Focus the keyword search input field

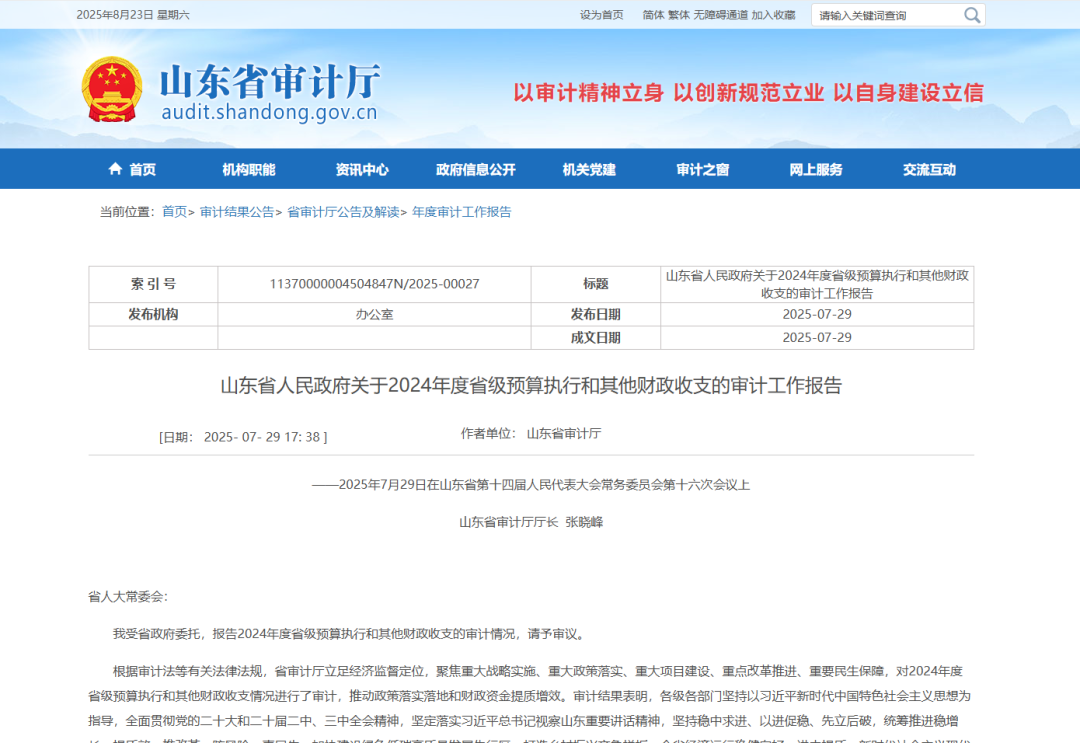[x=889, y=15]
